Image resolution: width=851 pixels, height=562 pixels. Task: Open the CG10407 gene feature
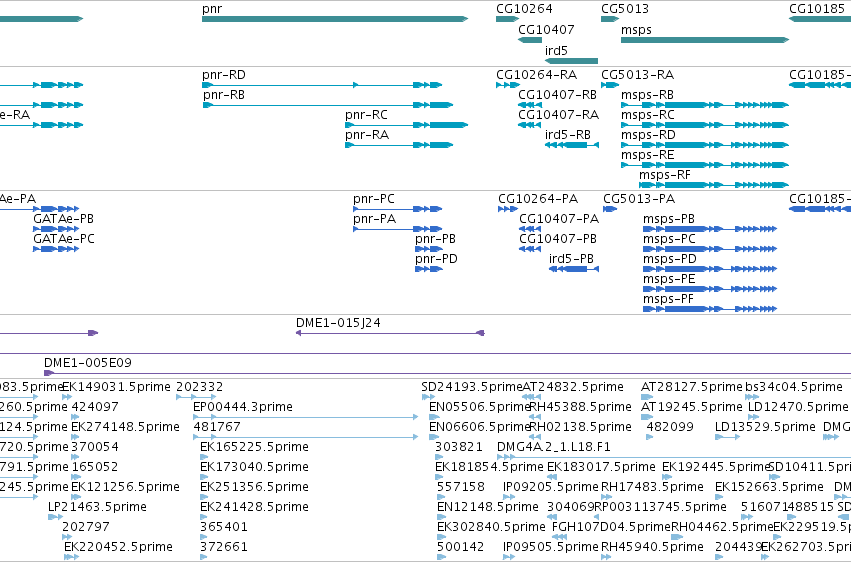pyautogui.click(x=530, y=40)
